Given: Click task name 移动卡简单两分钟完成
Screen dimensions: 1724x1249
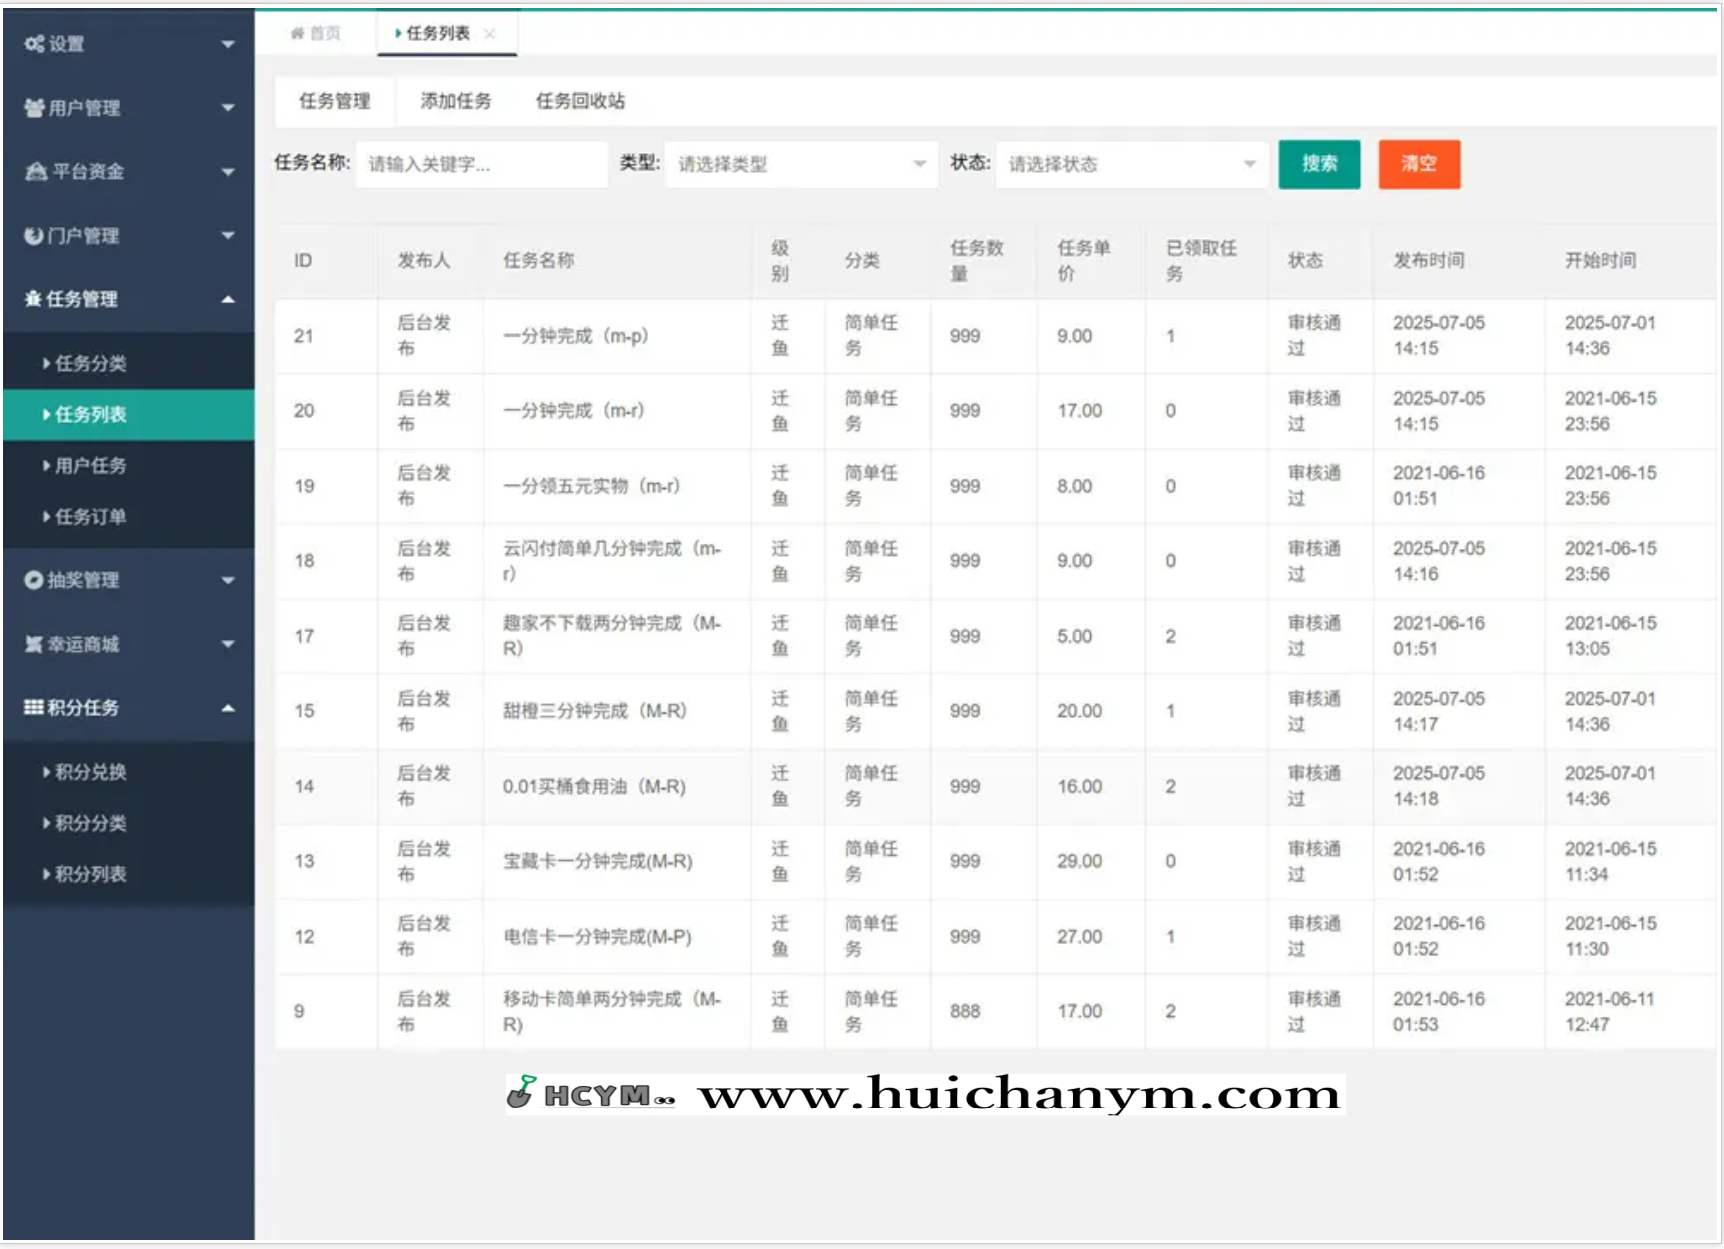Looking at the screenshot, I should coord(611,1012).
